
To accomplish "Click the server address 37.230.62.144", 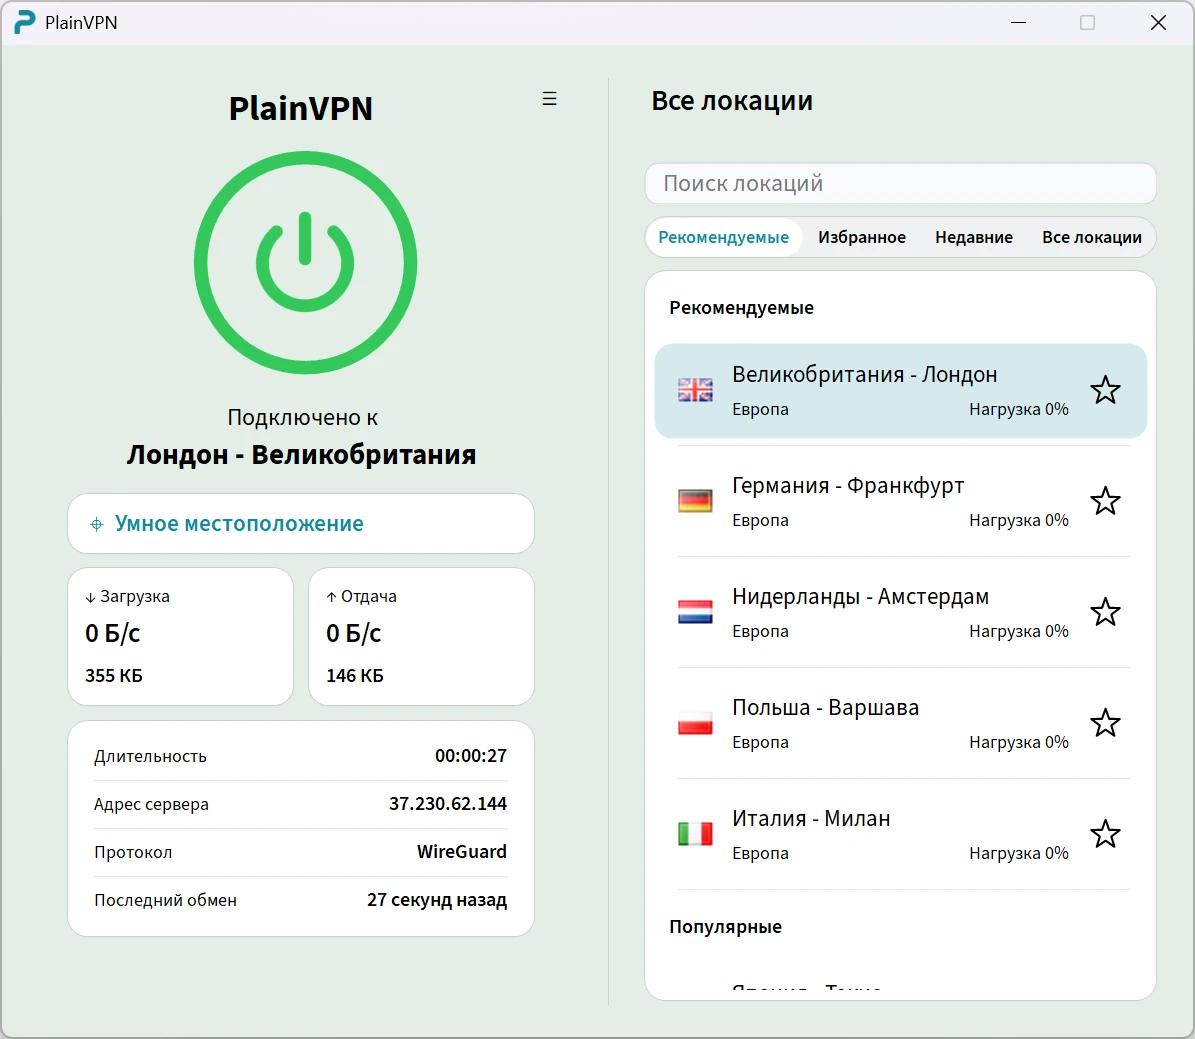I will pyautogui.click(x=447, y=804).
